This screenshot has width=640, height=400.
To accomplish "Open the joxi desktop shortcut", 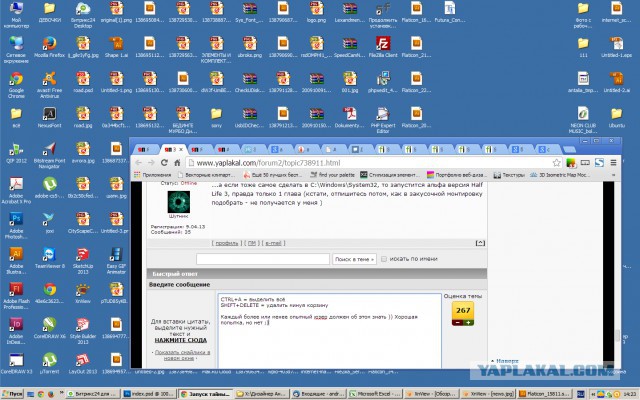I will point(49,220).
